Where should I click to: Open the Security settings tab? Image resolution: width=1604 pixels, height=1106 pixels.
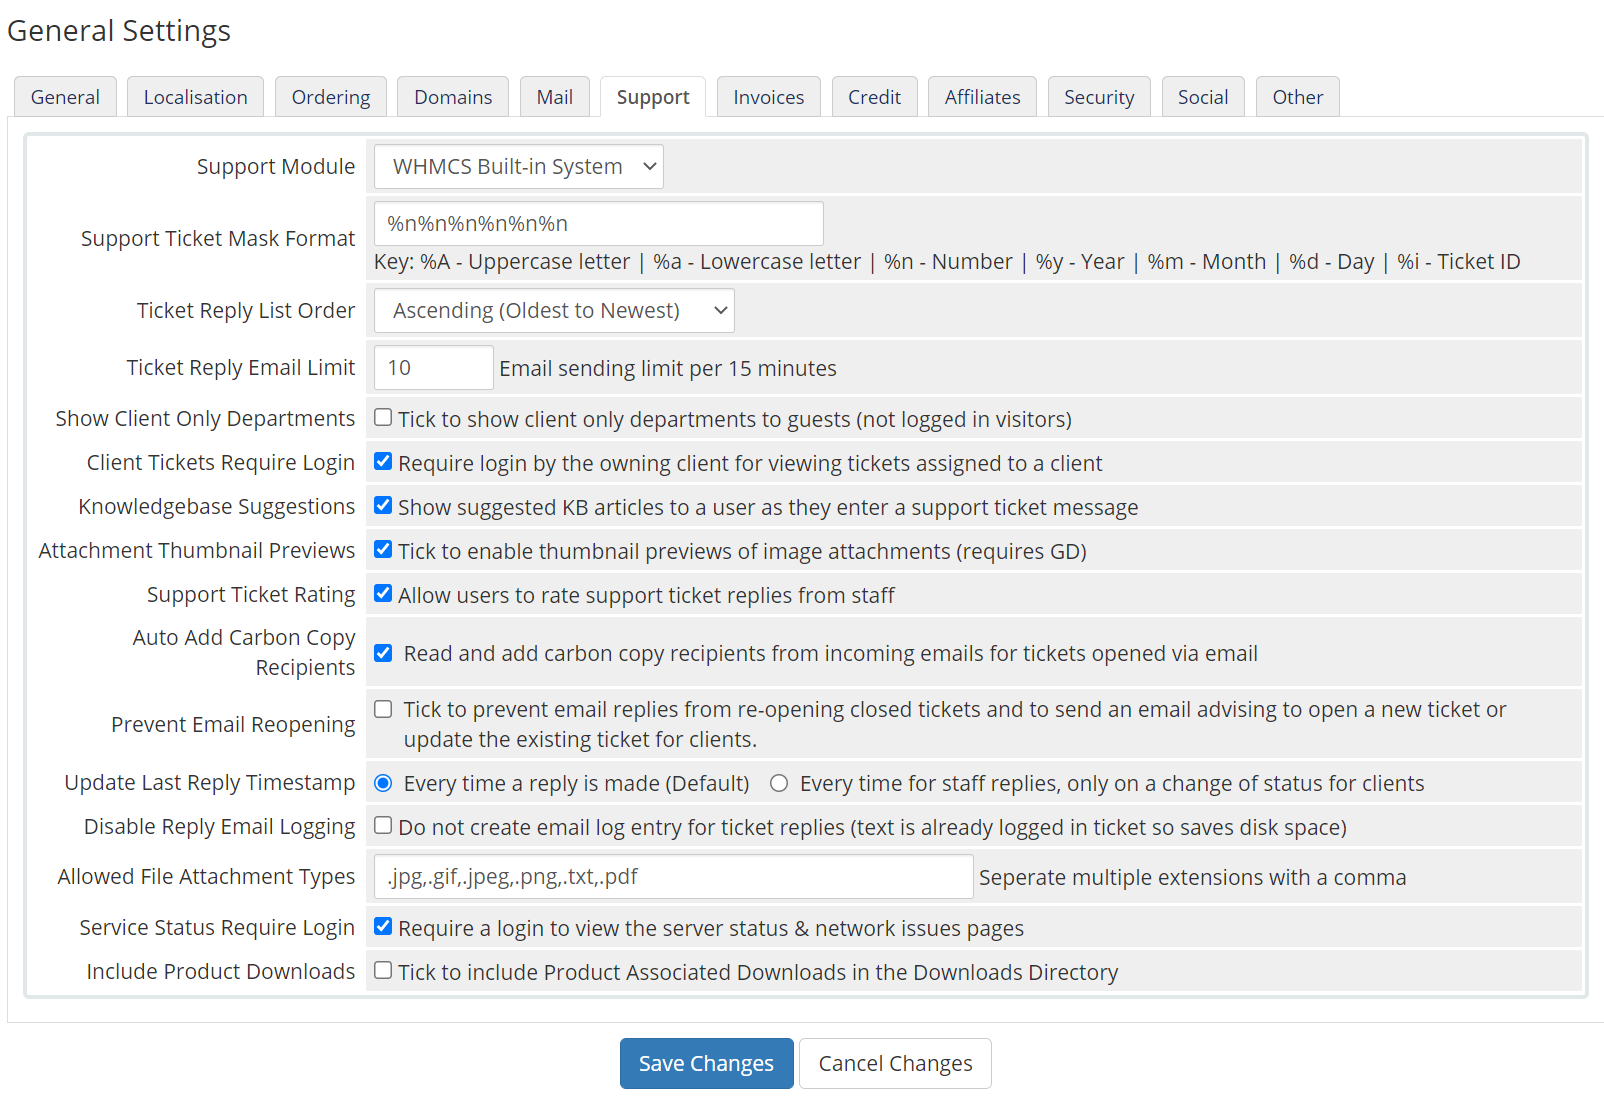(x=1098, y=97)
